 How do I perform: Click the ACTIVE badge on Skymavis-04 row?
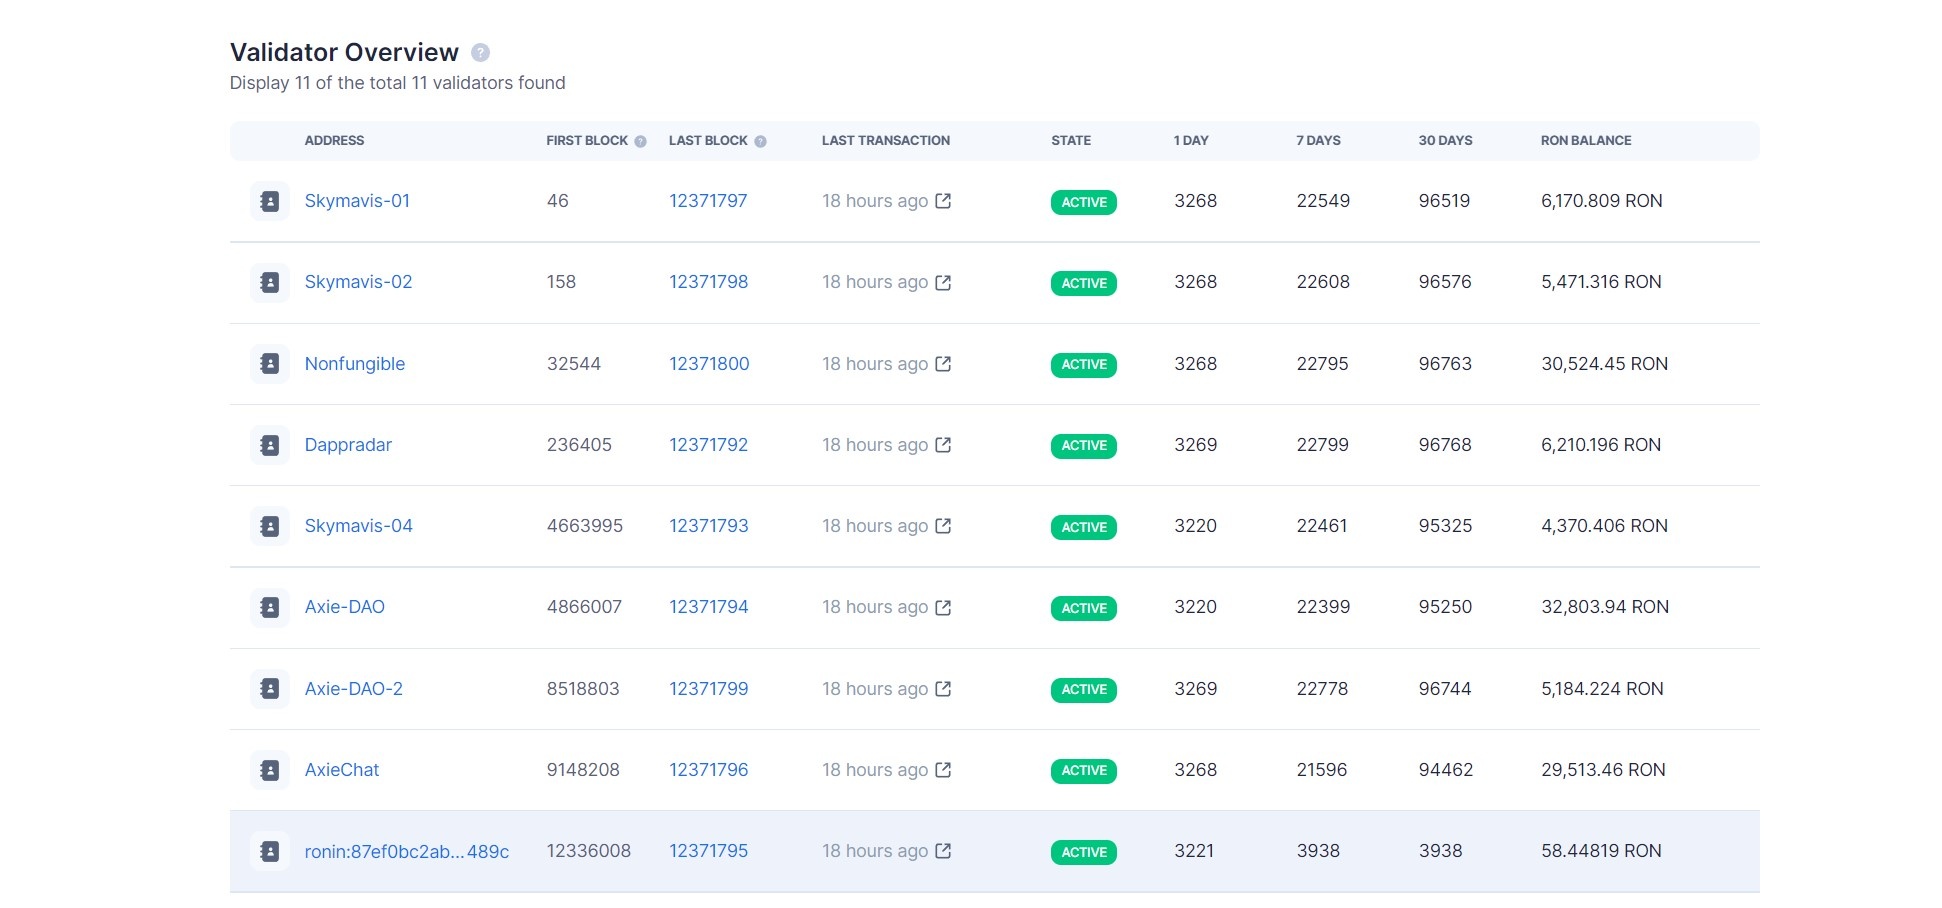(x=1083, y=527)
